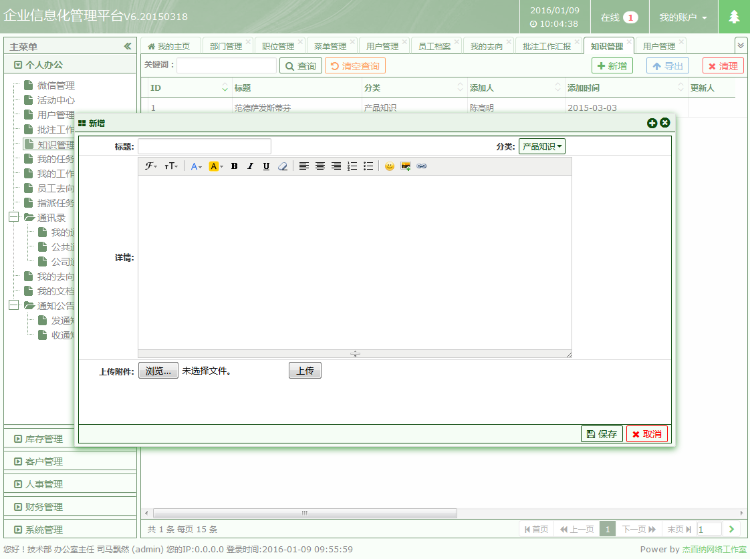Switch to the 我的主页 tab
Viewport: 750px width, 559px height.
pyautogui.click(x=168, y=46)
